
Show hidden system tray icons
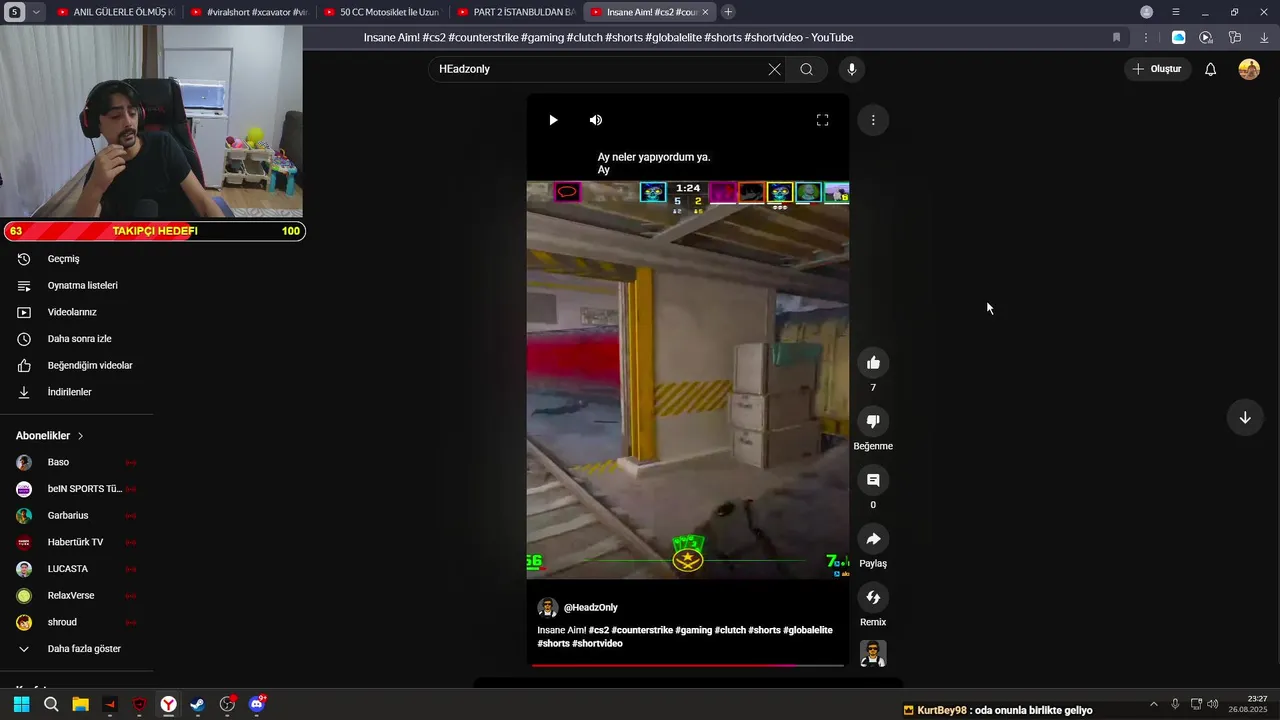[1153, 704]
